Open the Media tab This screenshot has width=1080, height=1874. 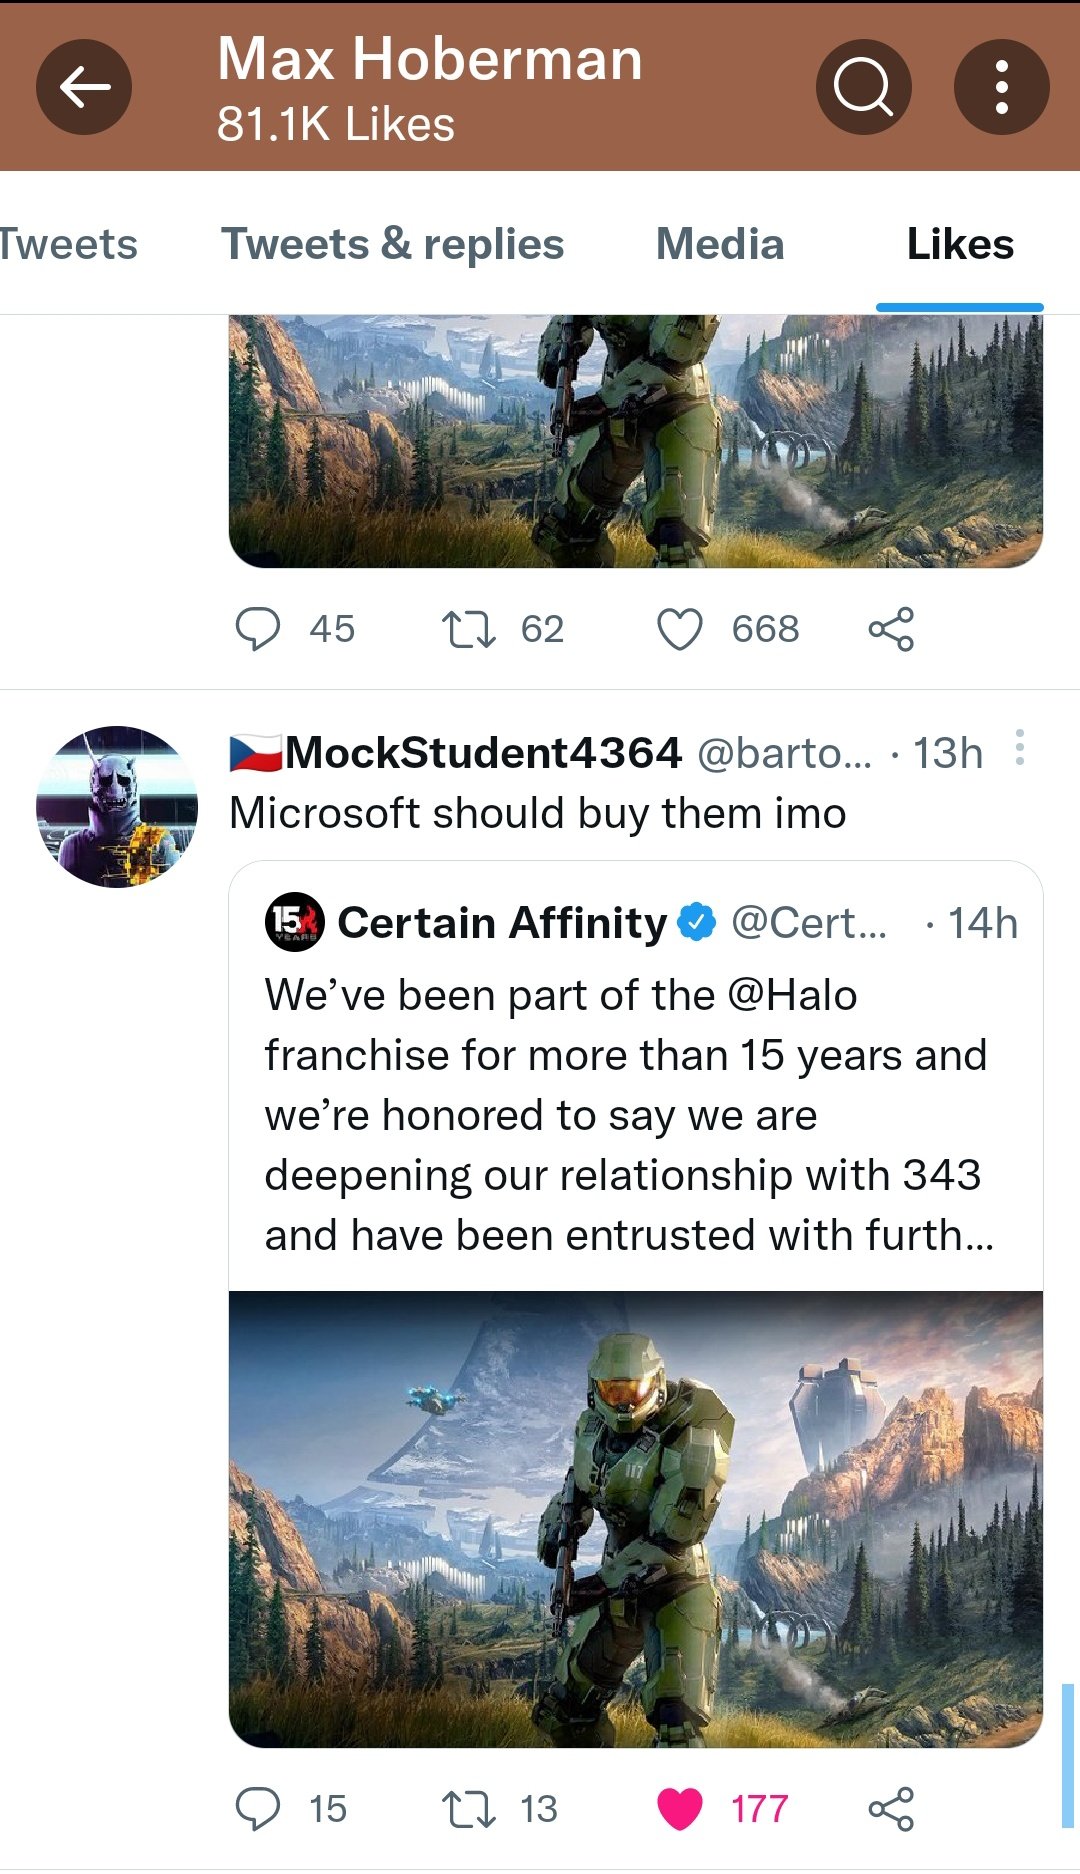pos(720,244)
